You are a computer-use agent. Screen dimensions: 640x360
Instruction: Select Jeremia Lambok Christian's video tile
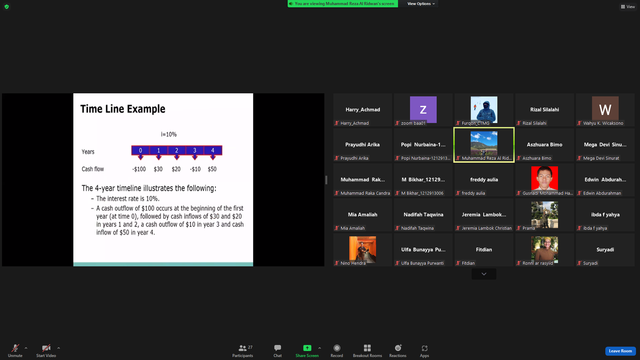click(484, 215)
